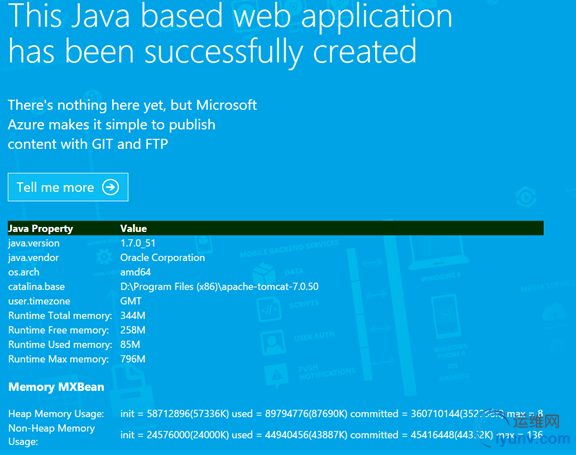Click the Windows Phone 8 device icon
The image size is (576, 455).
pos(446,316)
